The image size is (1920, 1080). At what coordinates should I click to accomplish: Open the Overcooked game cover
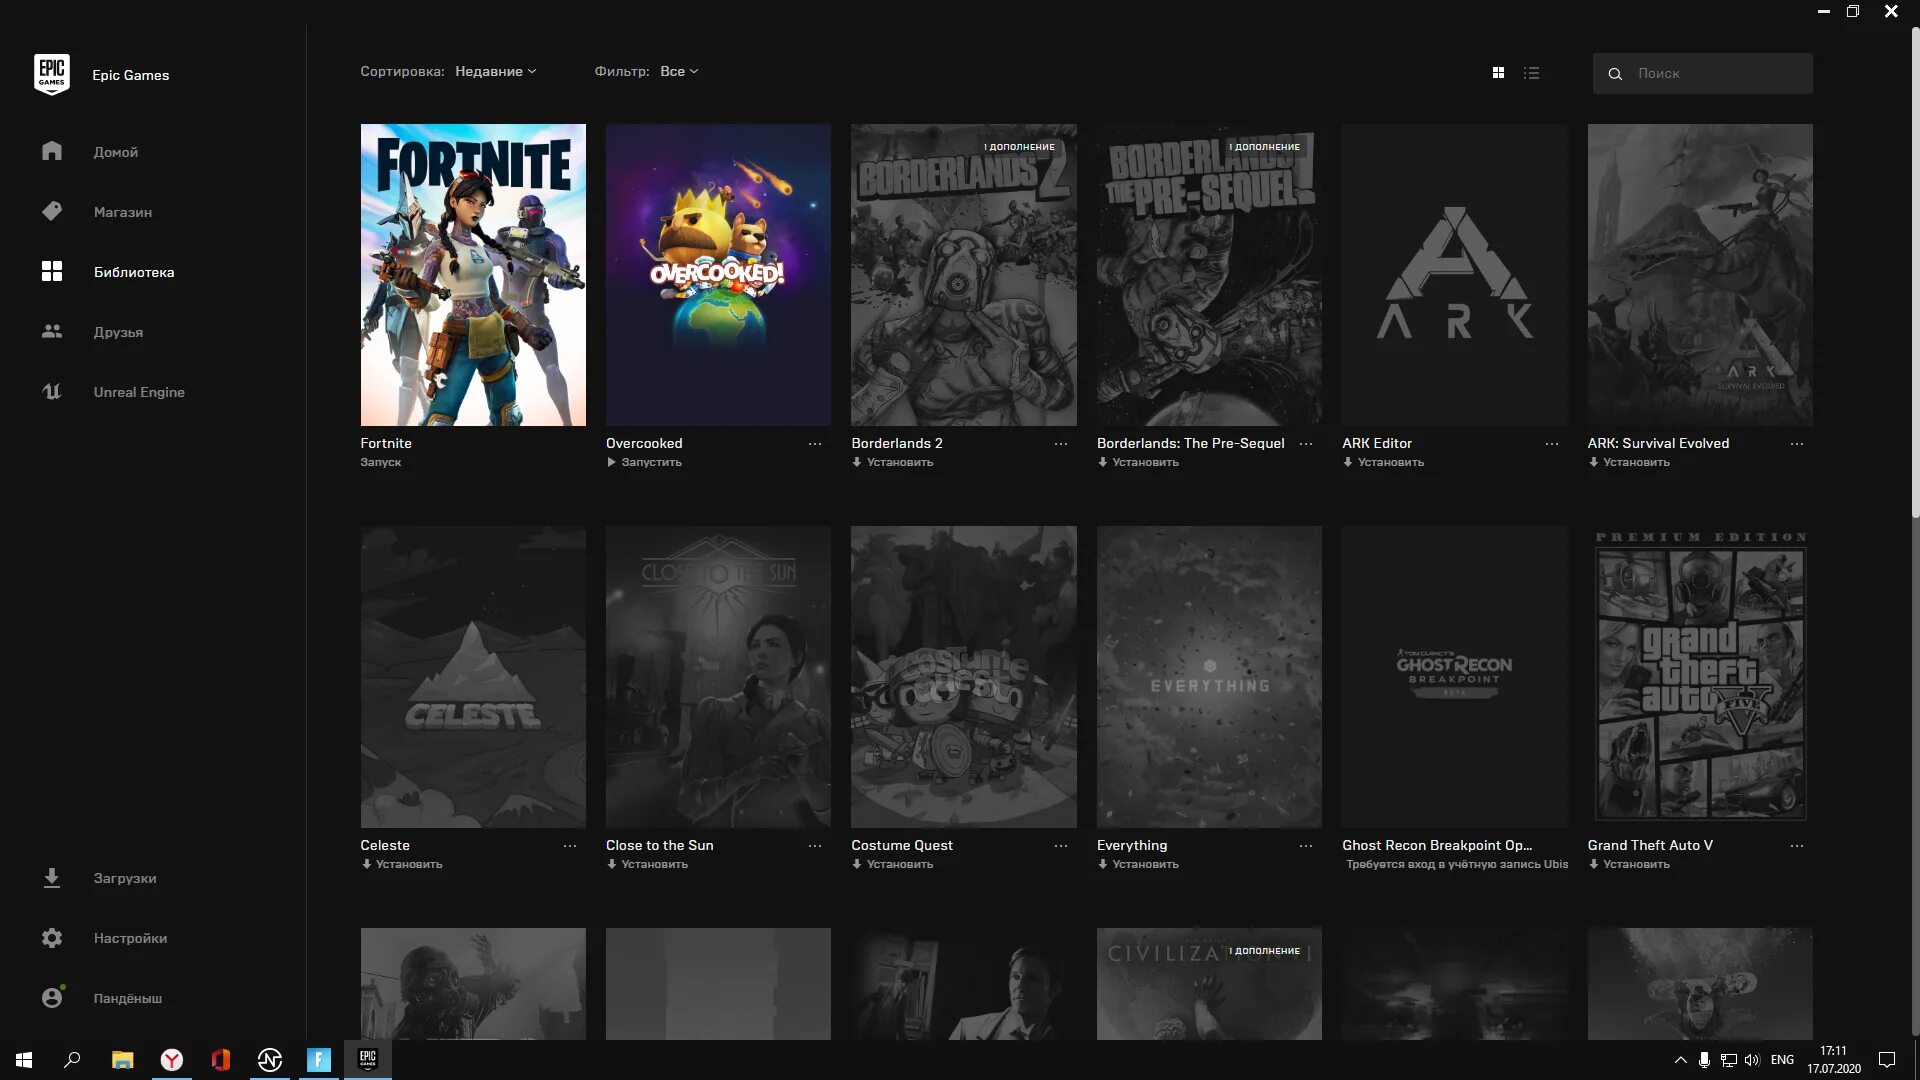718,275
